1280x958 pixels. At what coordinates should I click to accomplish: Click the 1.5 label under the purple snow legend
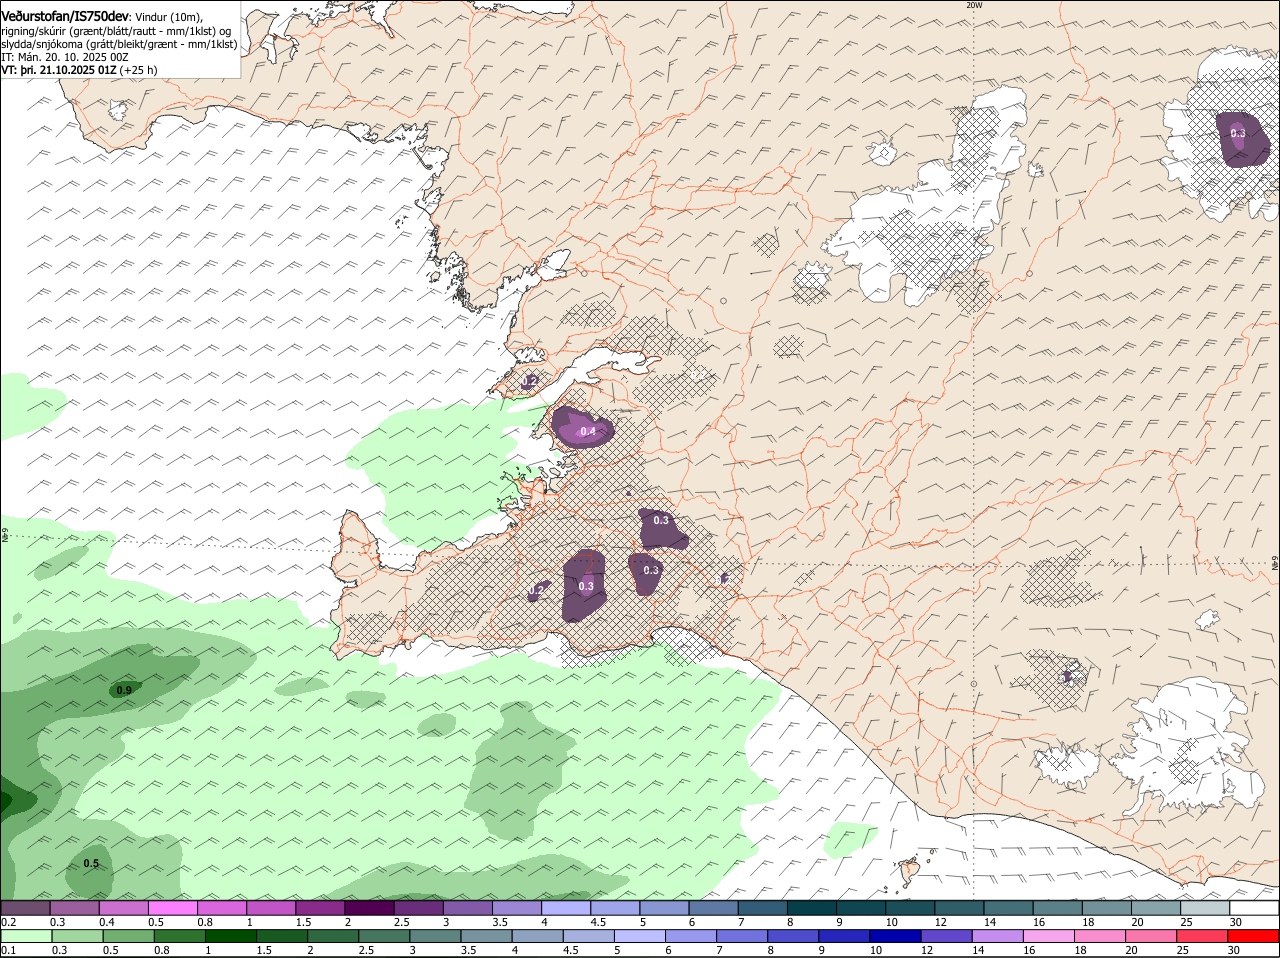(303, 922)
